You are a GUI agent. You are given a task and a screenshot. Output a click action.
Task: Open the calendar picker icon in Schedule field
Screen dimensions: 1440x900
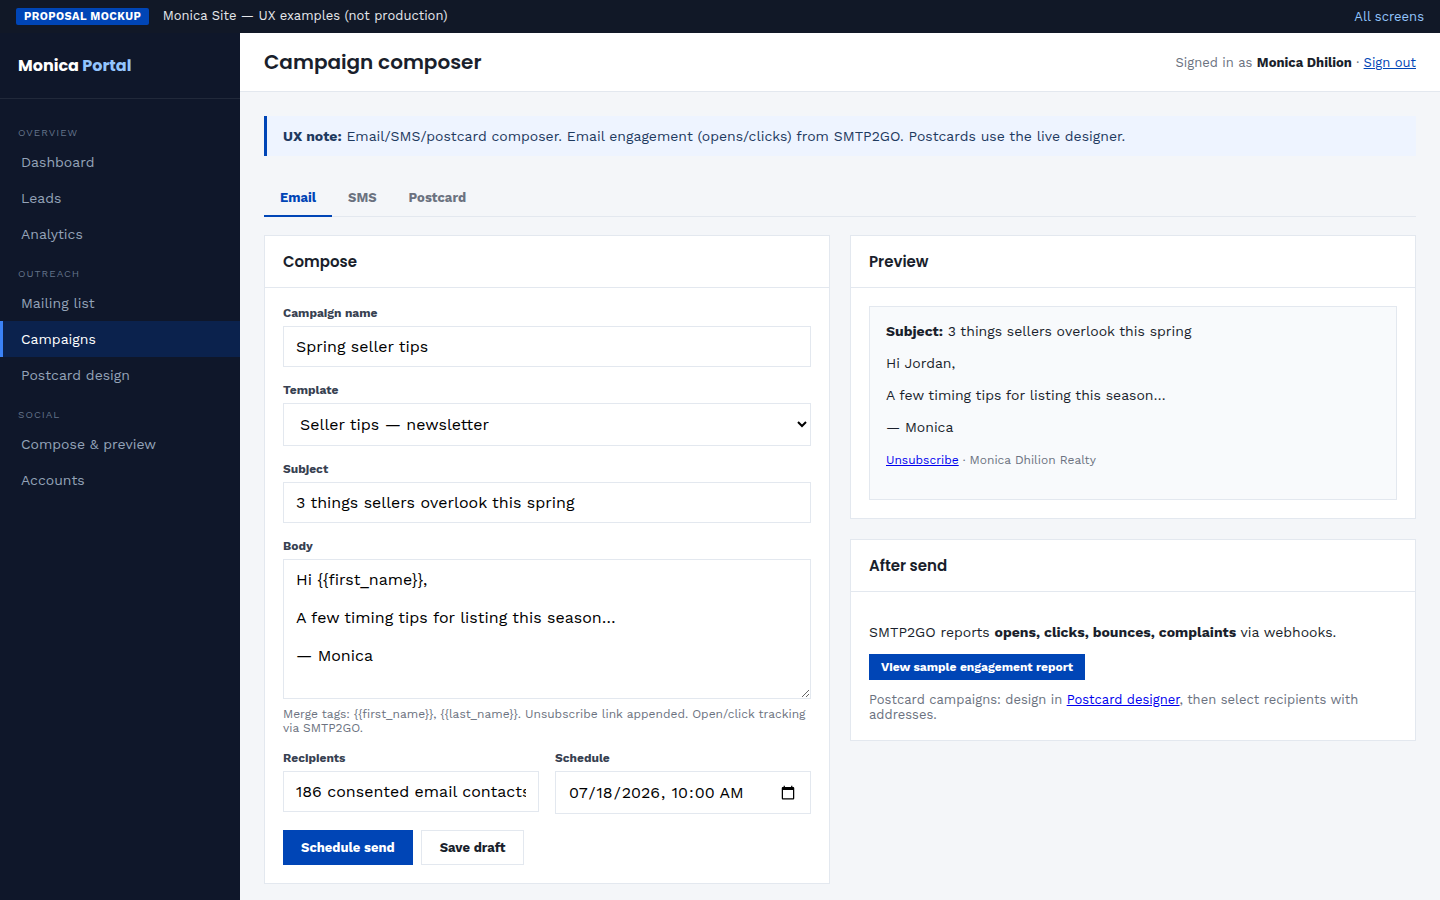pos(788,793)
